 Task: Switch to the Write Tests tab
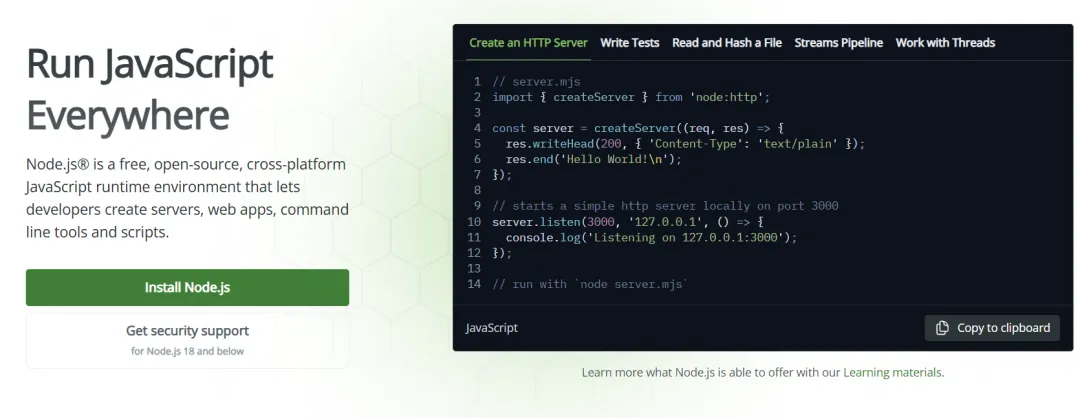tap(630, 43)
